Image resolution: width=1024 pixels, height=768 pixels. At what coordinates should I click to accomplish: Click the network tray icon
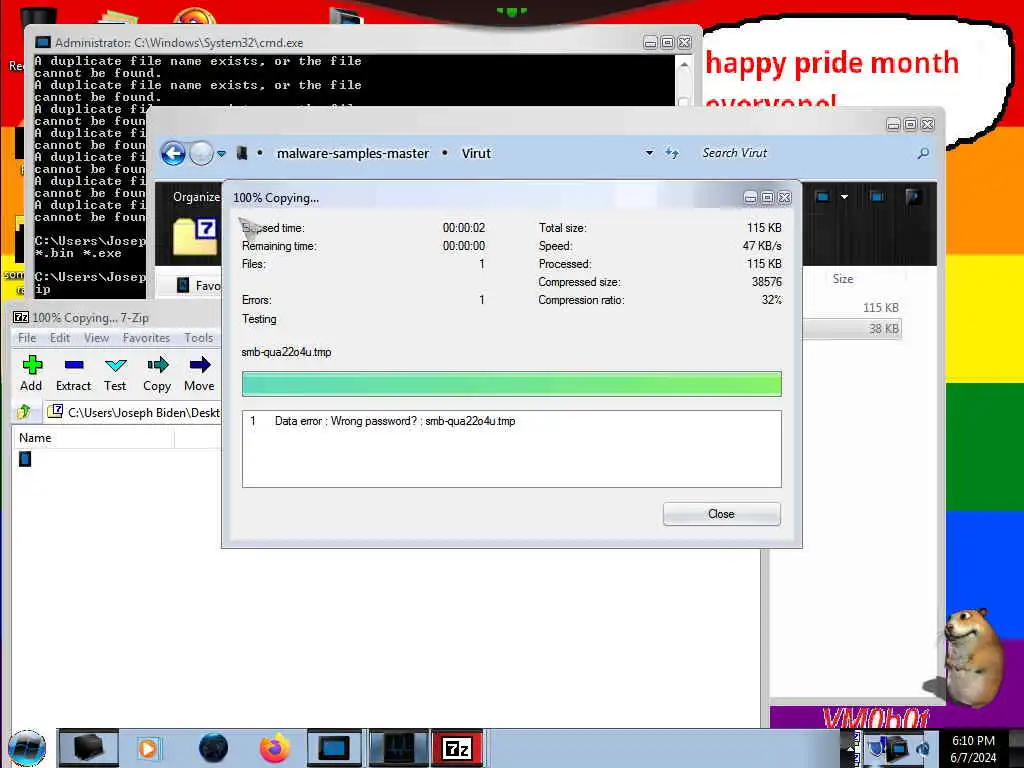tap(898, 748)
